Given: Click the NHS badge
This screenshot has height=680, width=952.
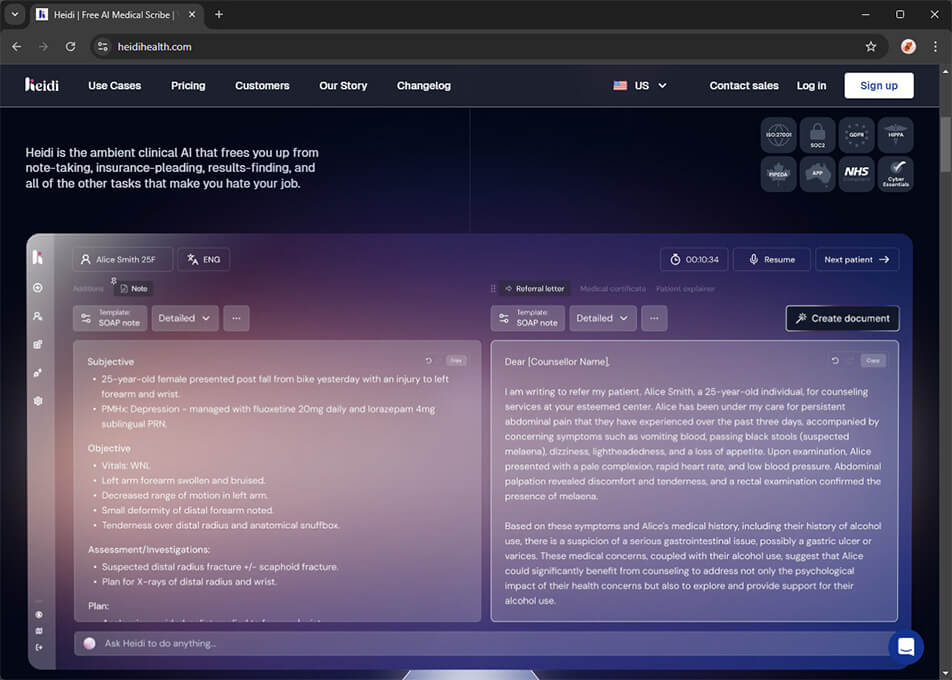Looking at the screenshot, I should pyautogui.click(x=856, y=174).
